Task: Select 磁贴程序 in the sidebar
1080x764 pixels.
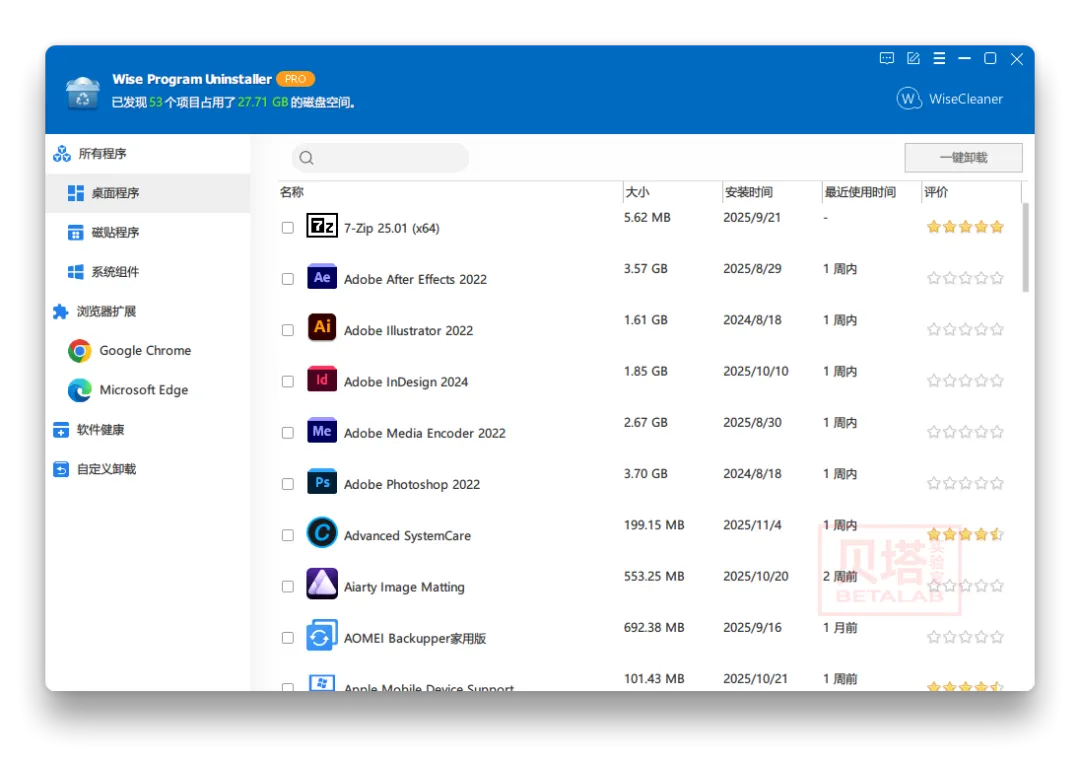Action: click(x=148, y=233)
